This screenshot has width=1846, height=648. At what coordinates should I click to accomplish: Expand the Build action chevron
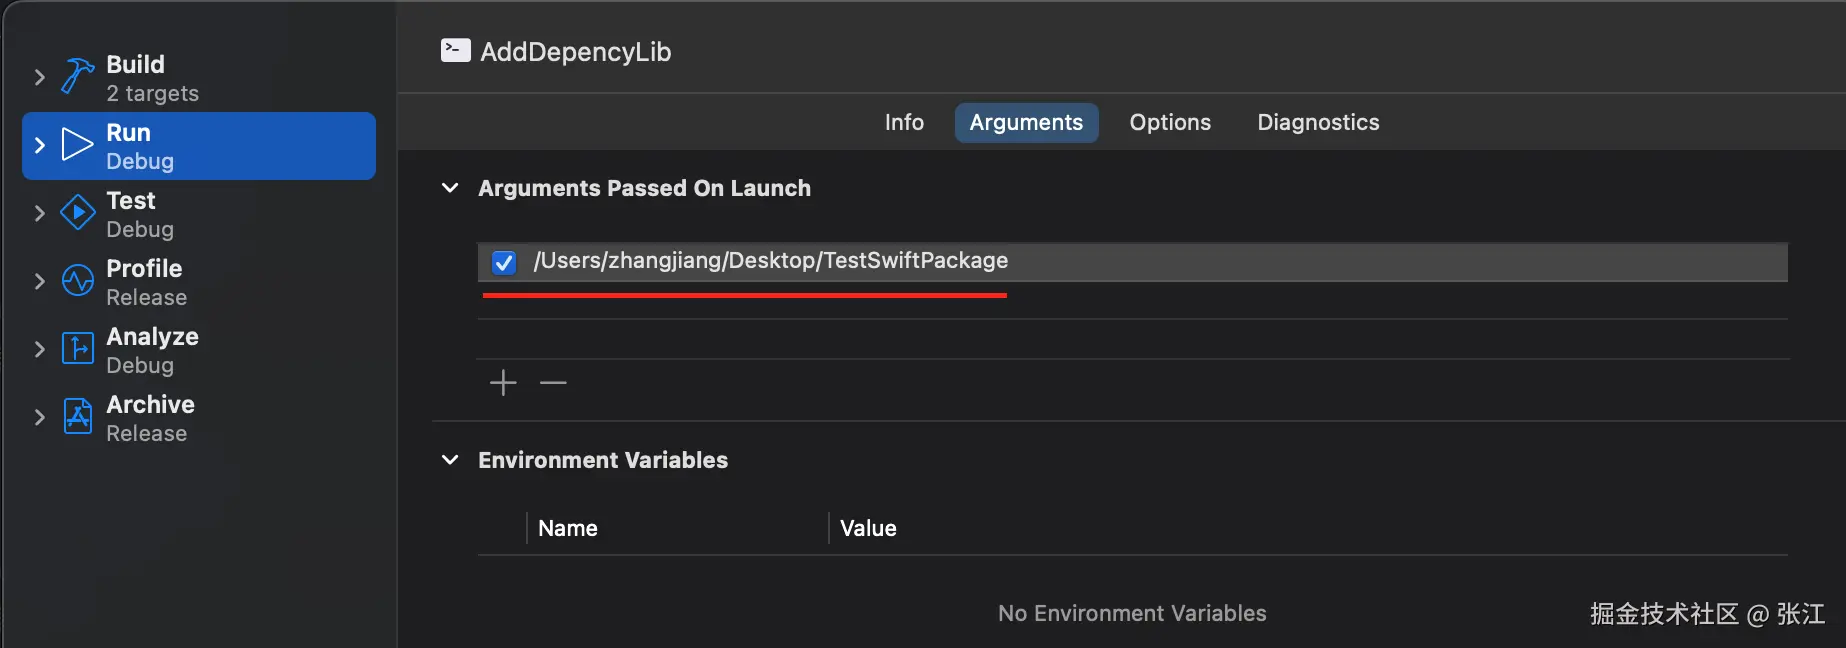40,77
